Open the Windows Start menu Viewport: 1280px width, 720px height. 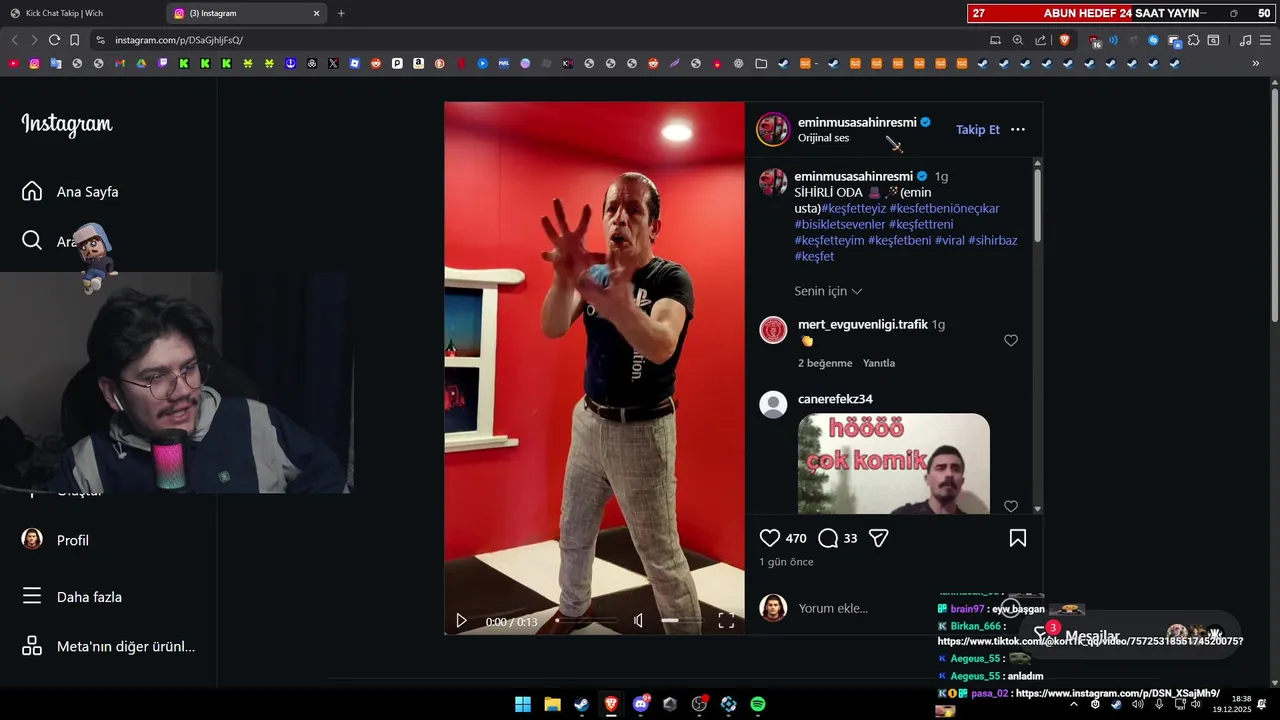(523, 704)
